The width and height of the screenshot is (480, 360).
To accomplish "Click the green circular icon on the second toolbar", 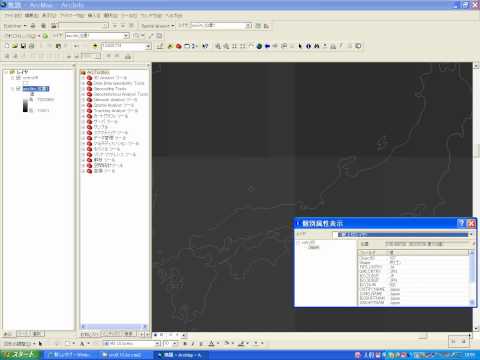I will (45, 36).
